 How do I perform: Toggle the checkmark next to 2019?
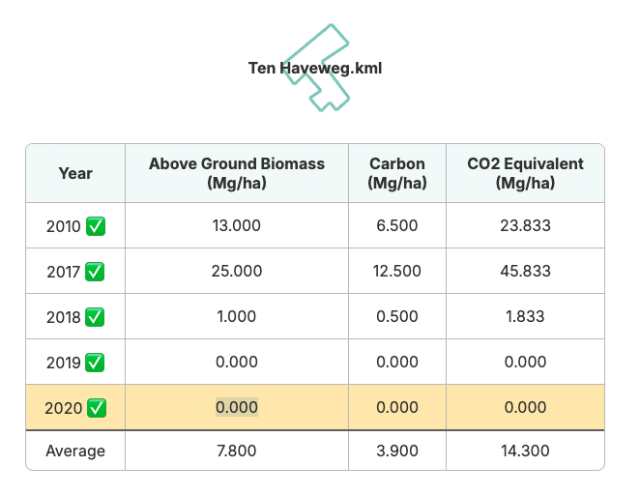95,363
